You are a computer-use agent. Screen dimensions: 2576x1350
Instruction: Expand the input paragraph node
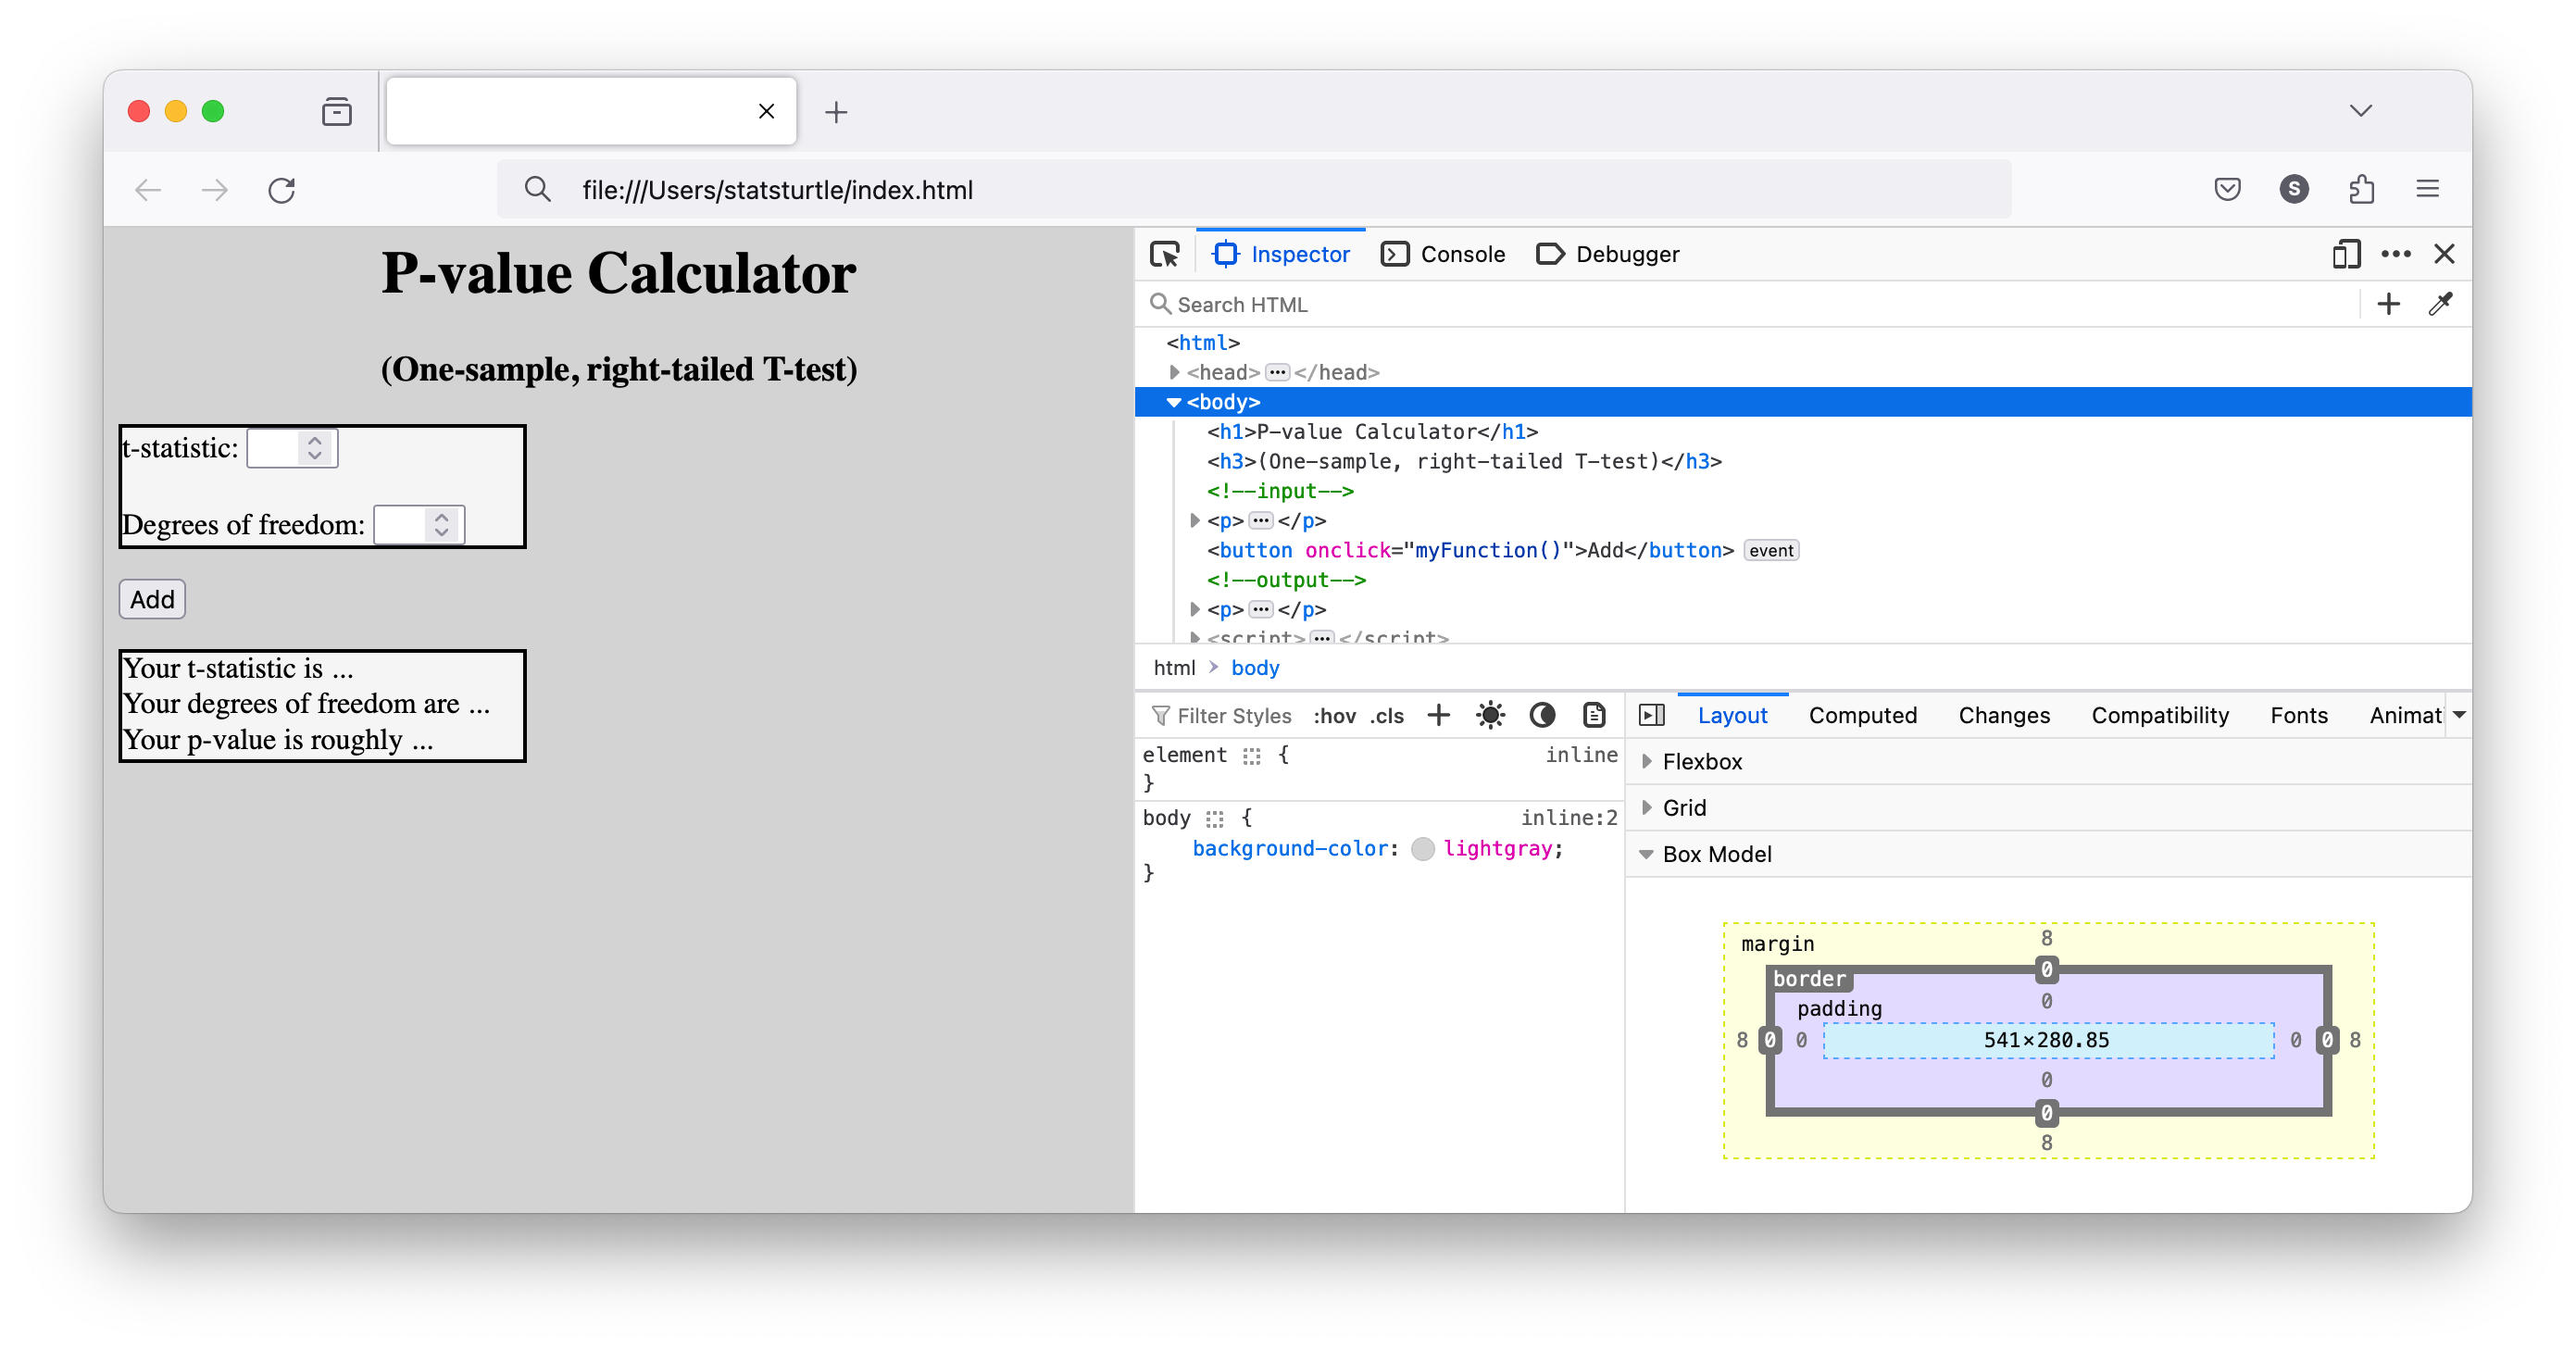click(x=1194, y=520)
